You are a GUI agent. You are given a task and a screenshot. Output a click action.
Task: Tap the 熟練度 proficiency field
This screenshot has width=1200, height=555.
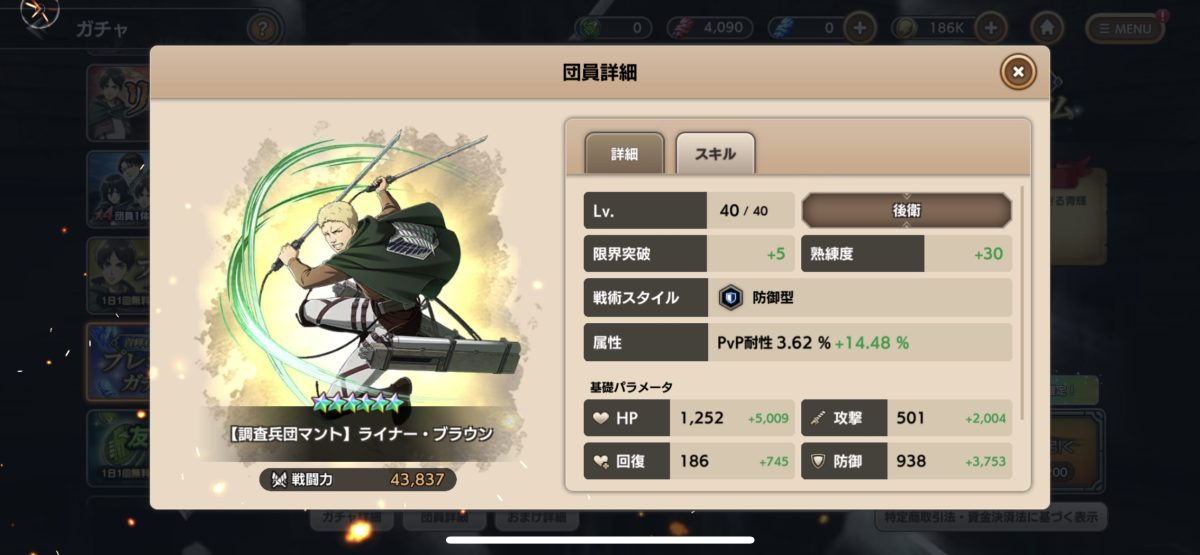906,254
